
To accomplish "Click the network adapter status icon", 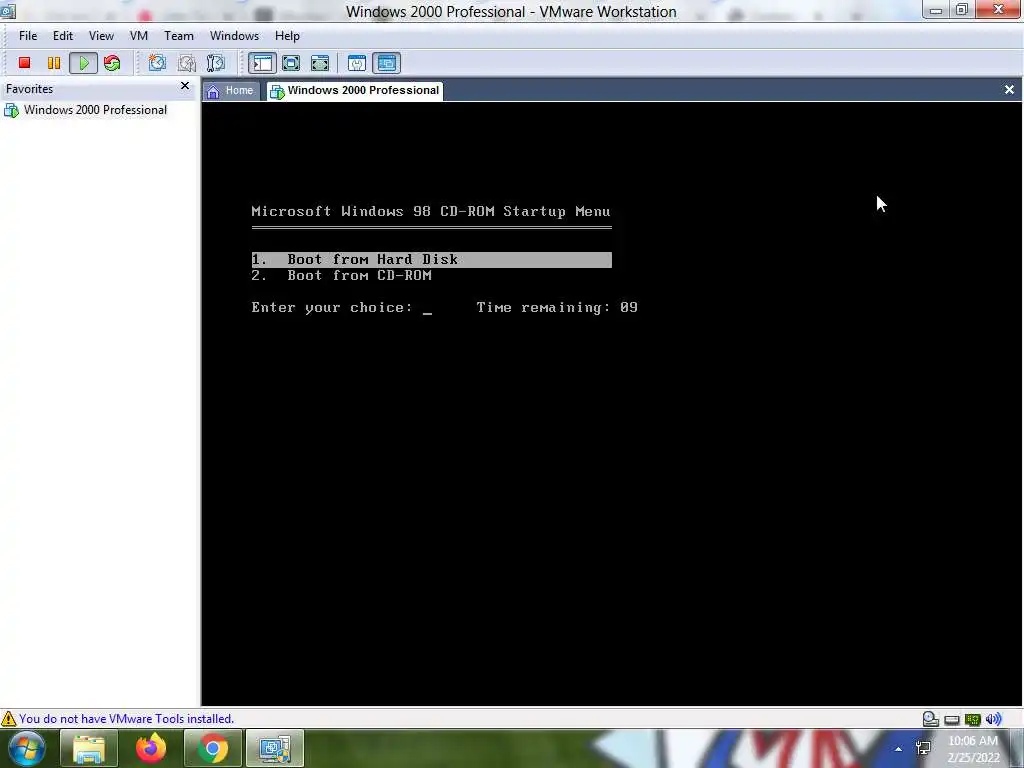I will point(972,720).
